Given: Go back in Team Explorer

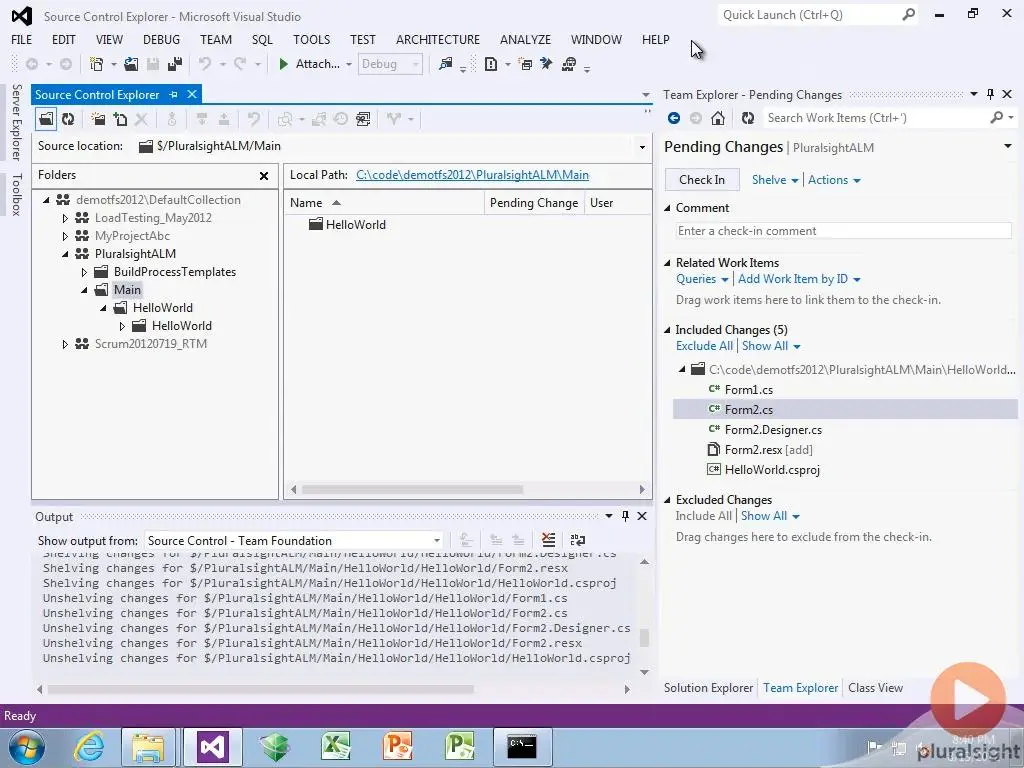Looking at the screenshot, I should 674,118.
